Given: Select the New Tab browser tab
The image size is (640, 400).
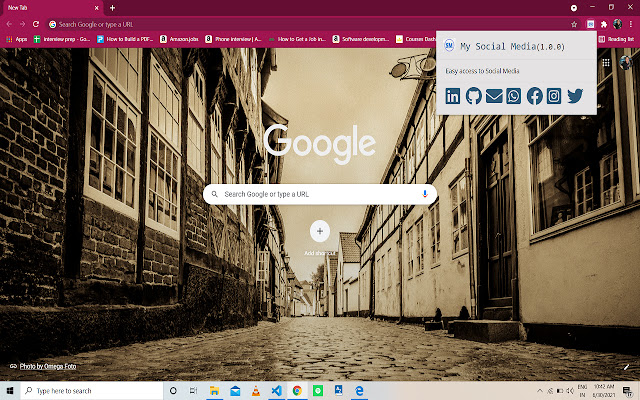Looking at the screenshot, I should tap(52, 8).
